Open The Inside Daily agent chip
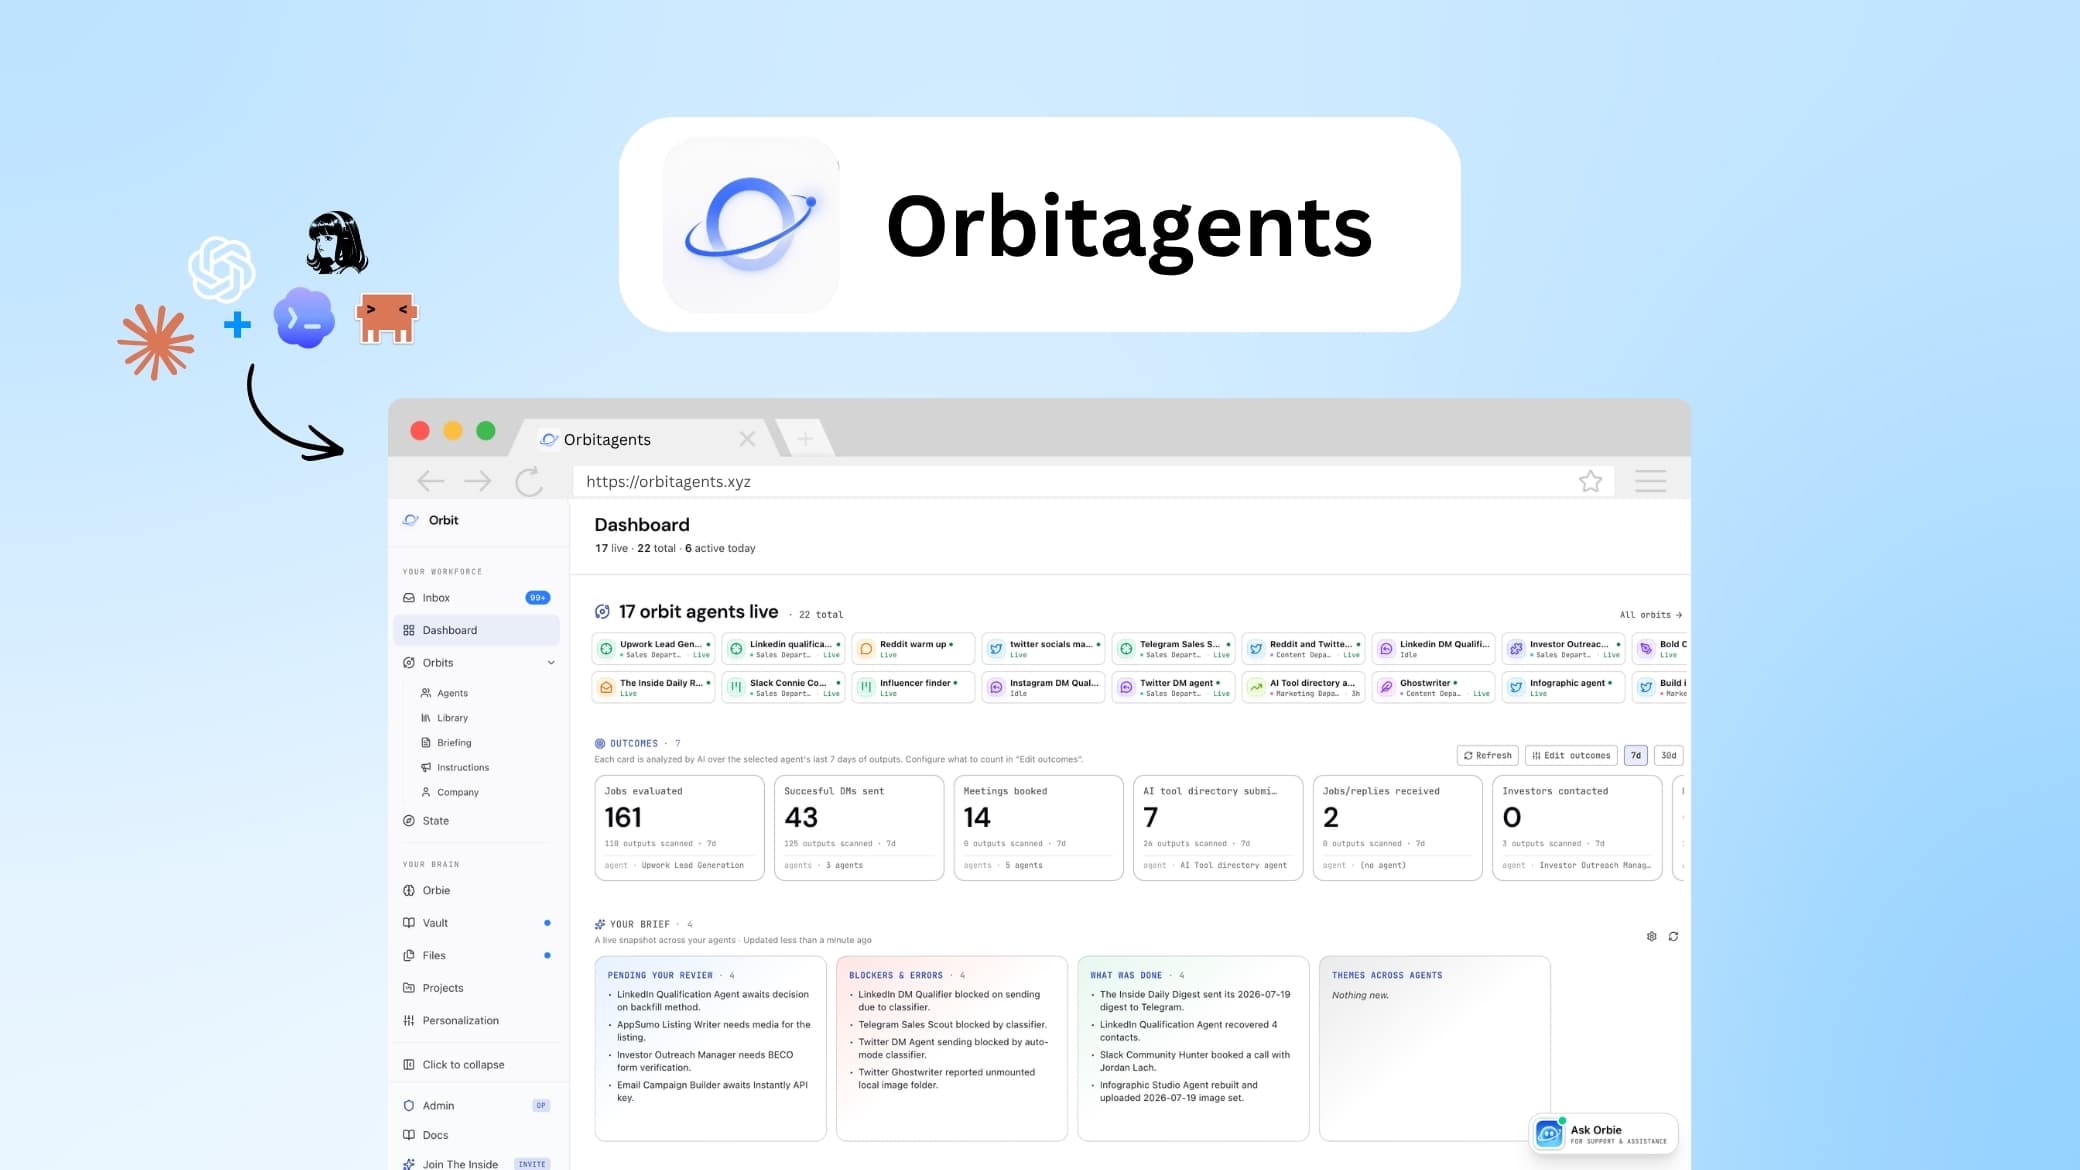2080x1170 pixels. pos(654,688)
